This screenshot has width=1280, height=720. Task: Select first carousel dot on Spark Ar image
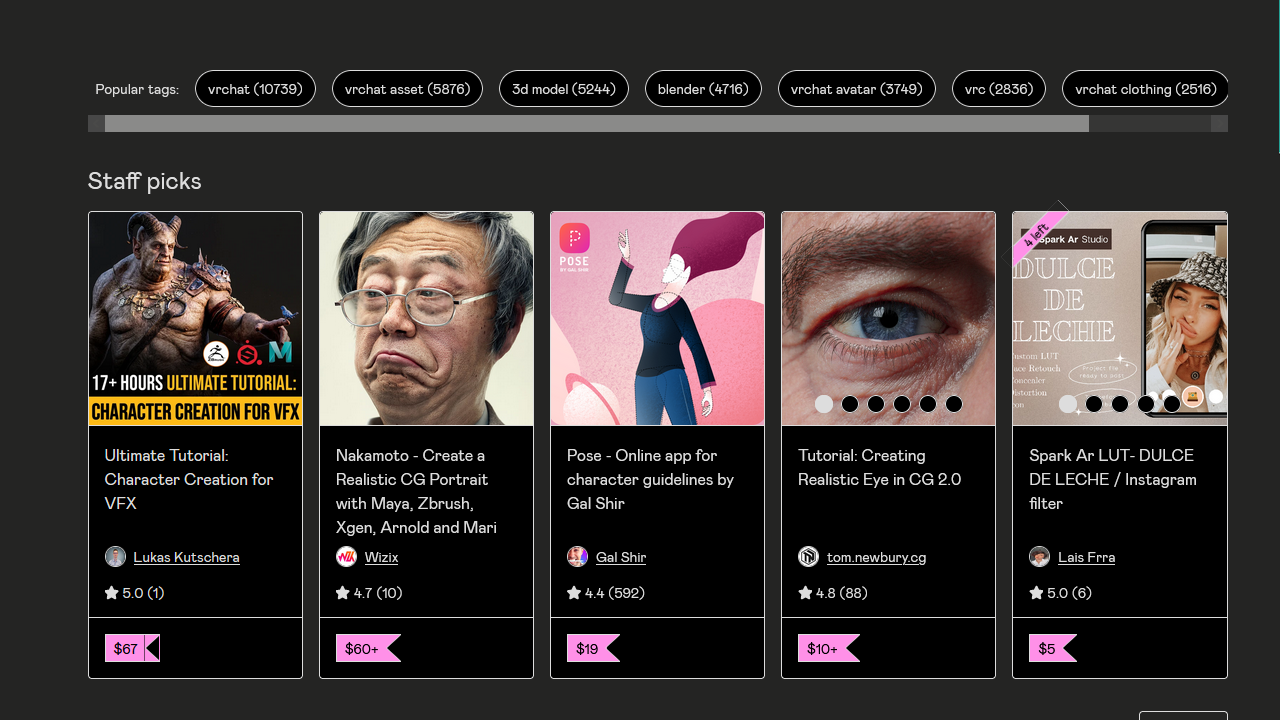click(1068, 404)
